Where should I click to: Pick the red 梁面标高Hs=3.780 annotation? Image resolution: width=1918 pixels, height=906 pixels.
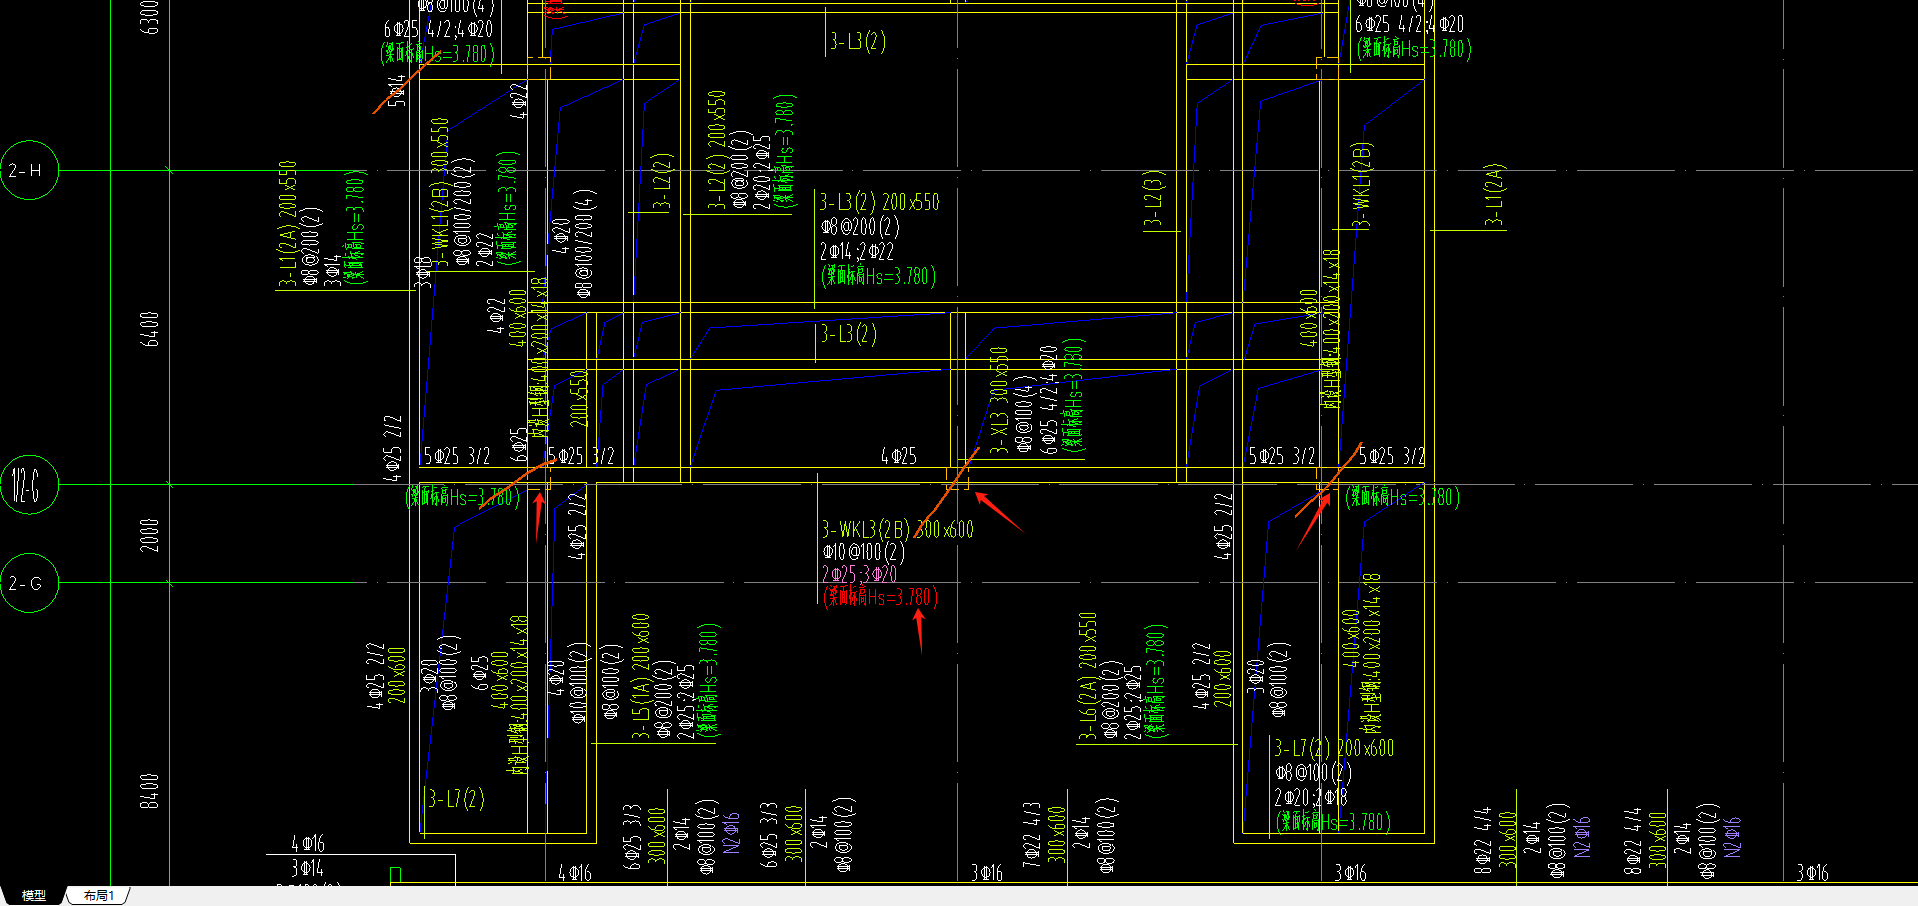pyautogui.click(x=880, y=597)
